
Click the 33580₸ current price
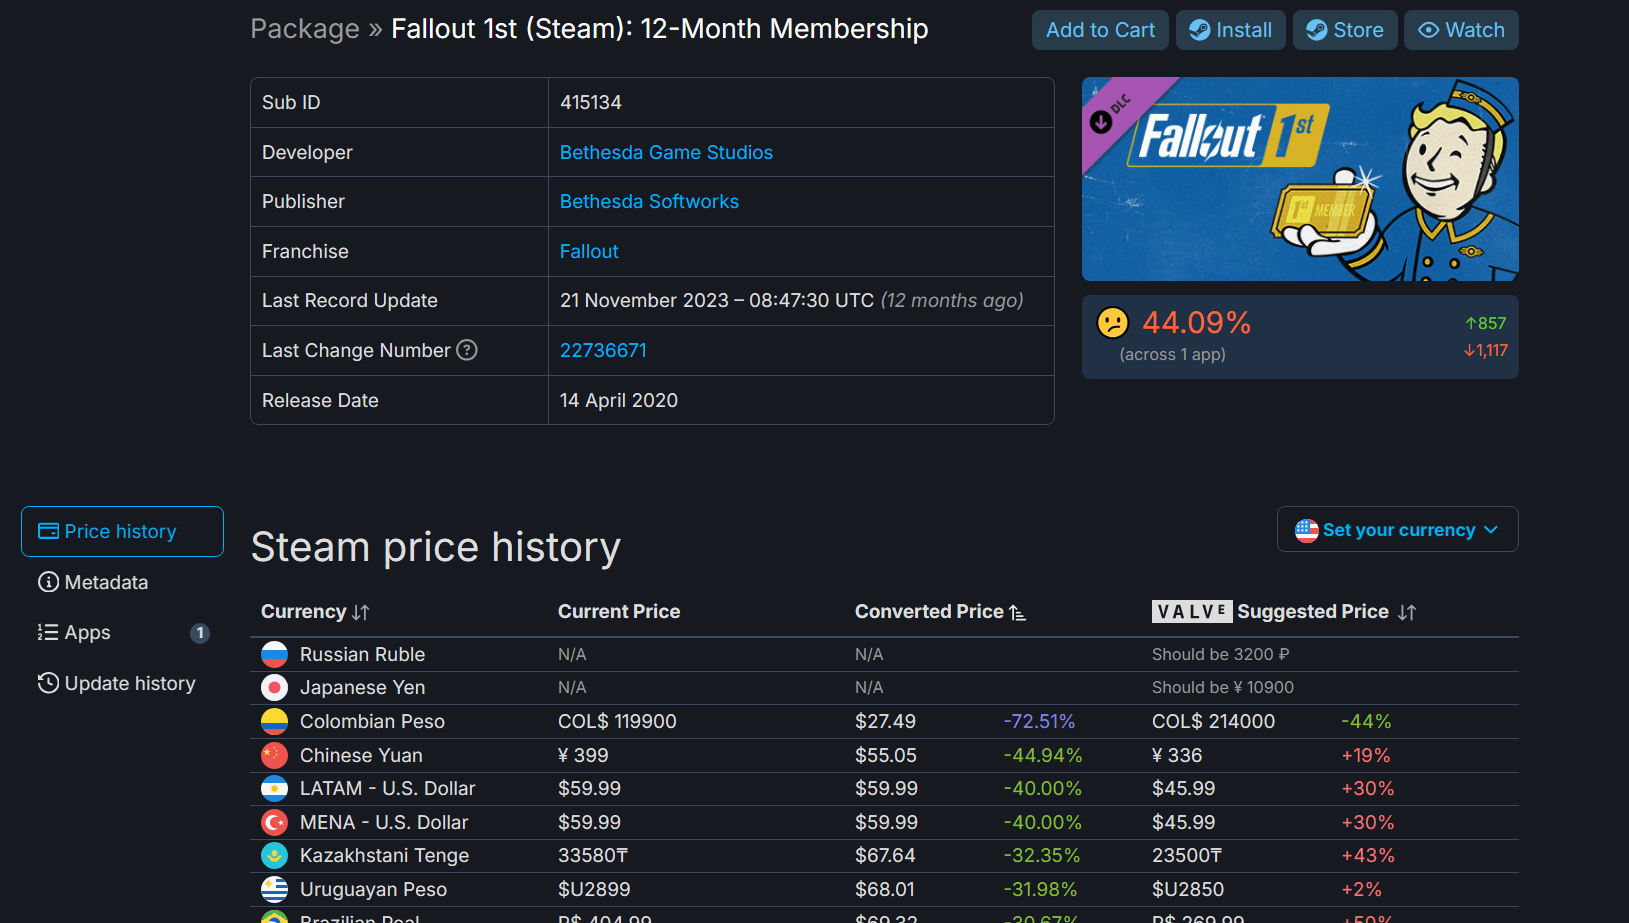(x=593, y=855)
